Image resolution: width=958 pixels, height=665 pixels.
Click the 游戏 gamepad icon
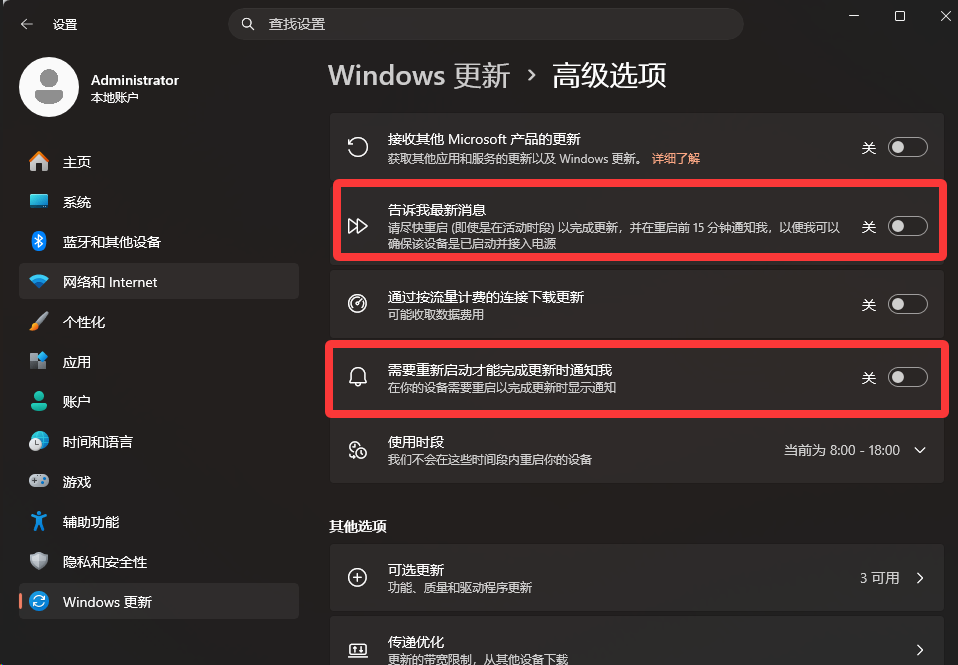tap(38, 481)
